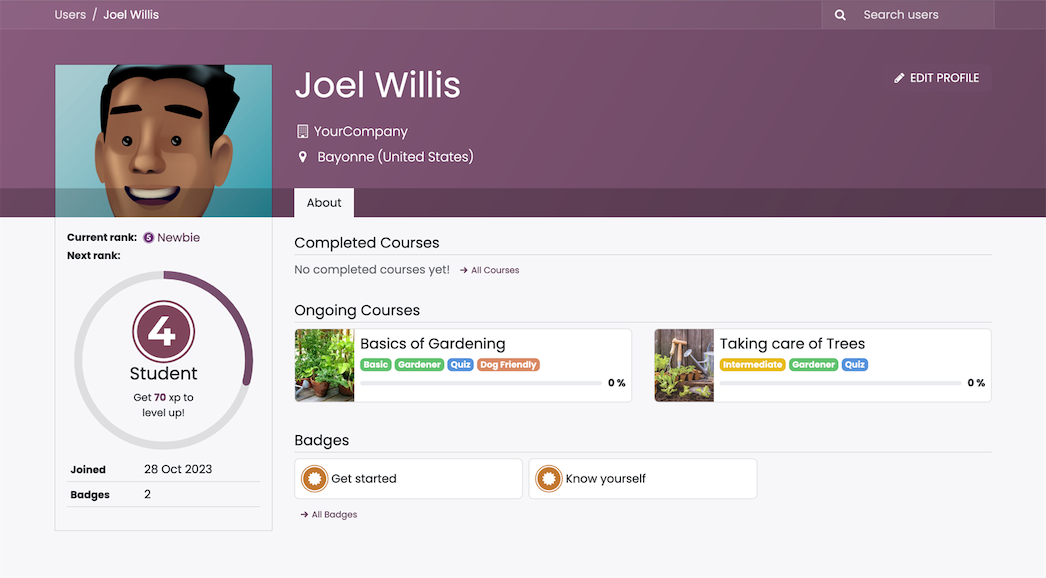The image size is (1046, 578).
Task: Click the Know yourself badge medal icon
Action: click(548, 478)
